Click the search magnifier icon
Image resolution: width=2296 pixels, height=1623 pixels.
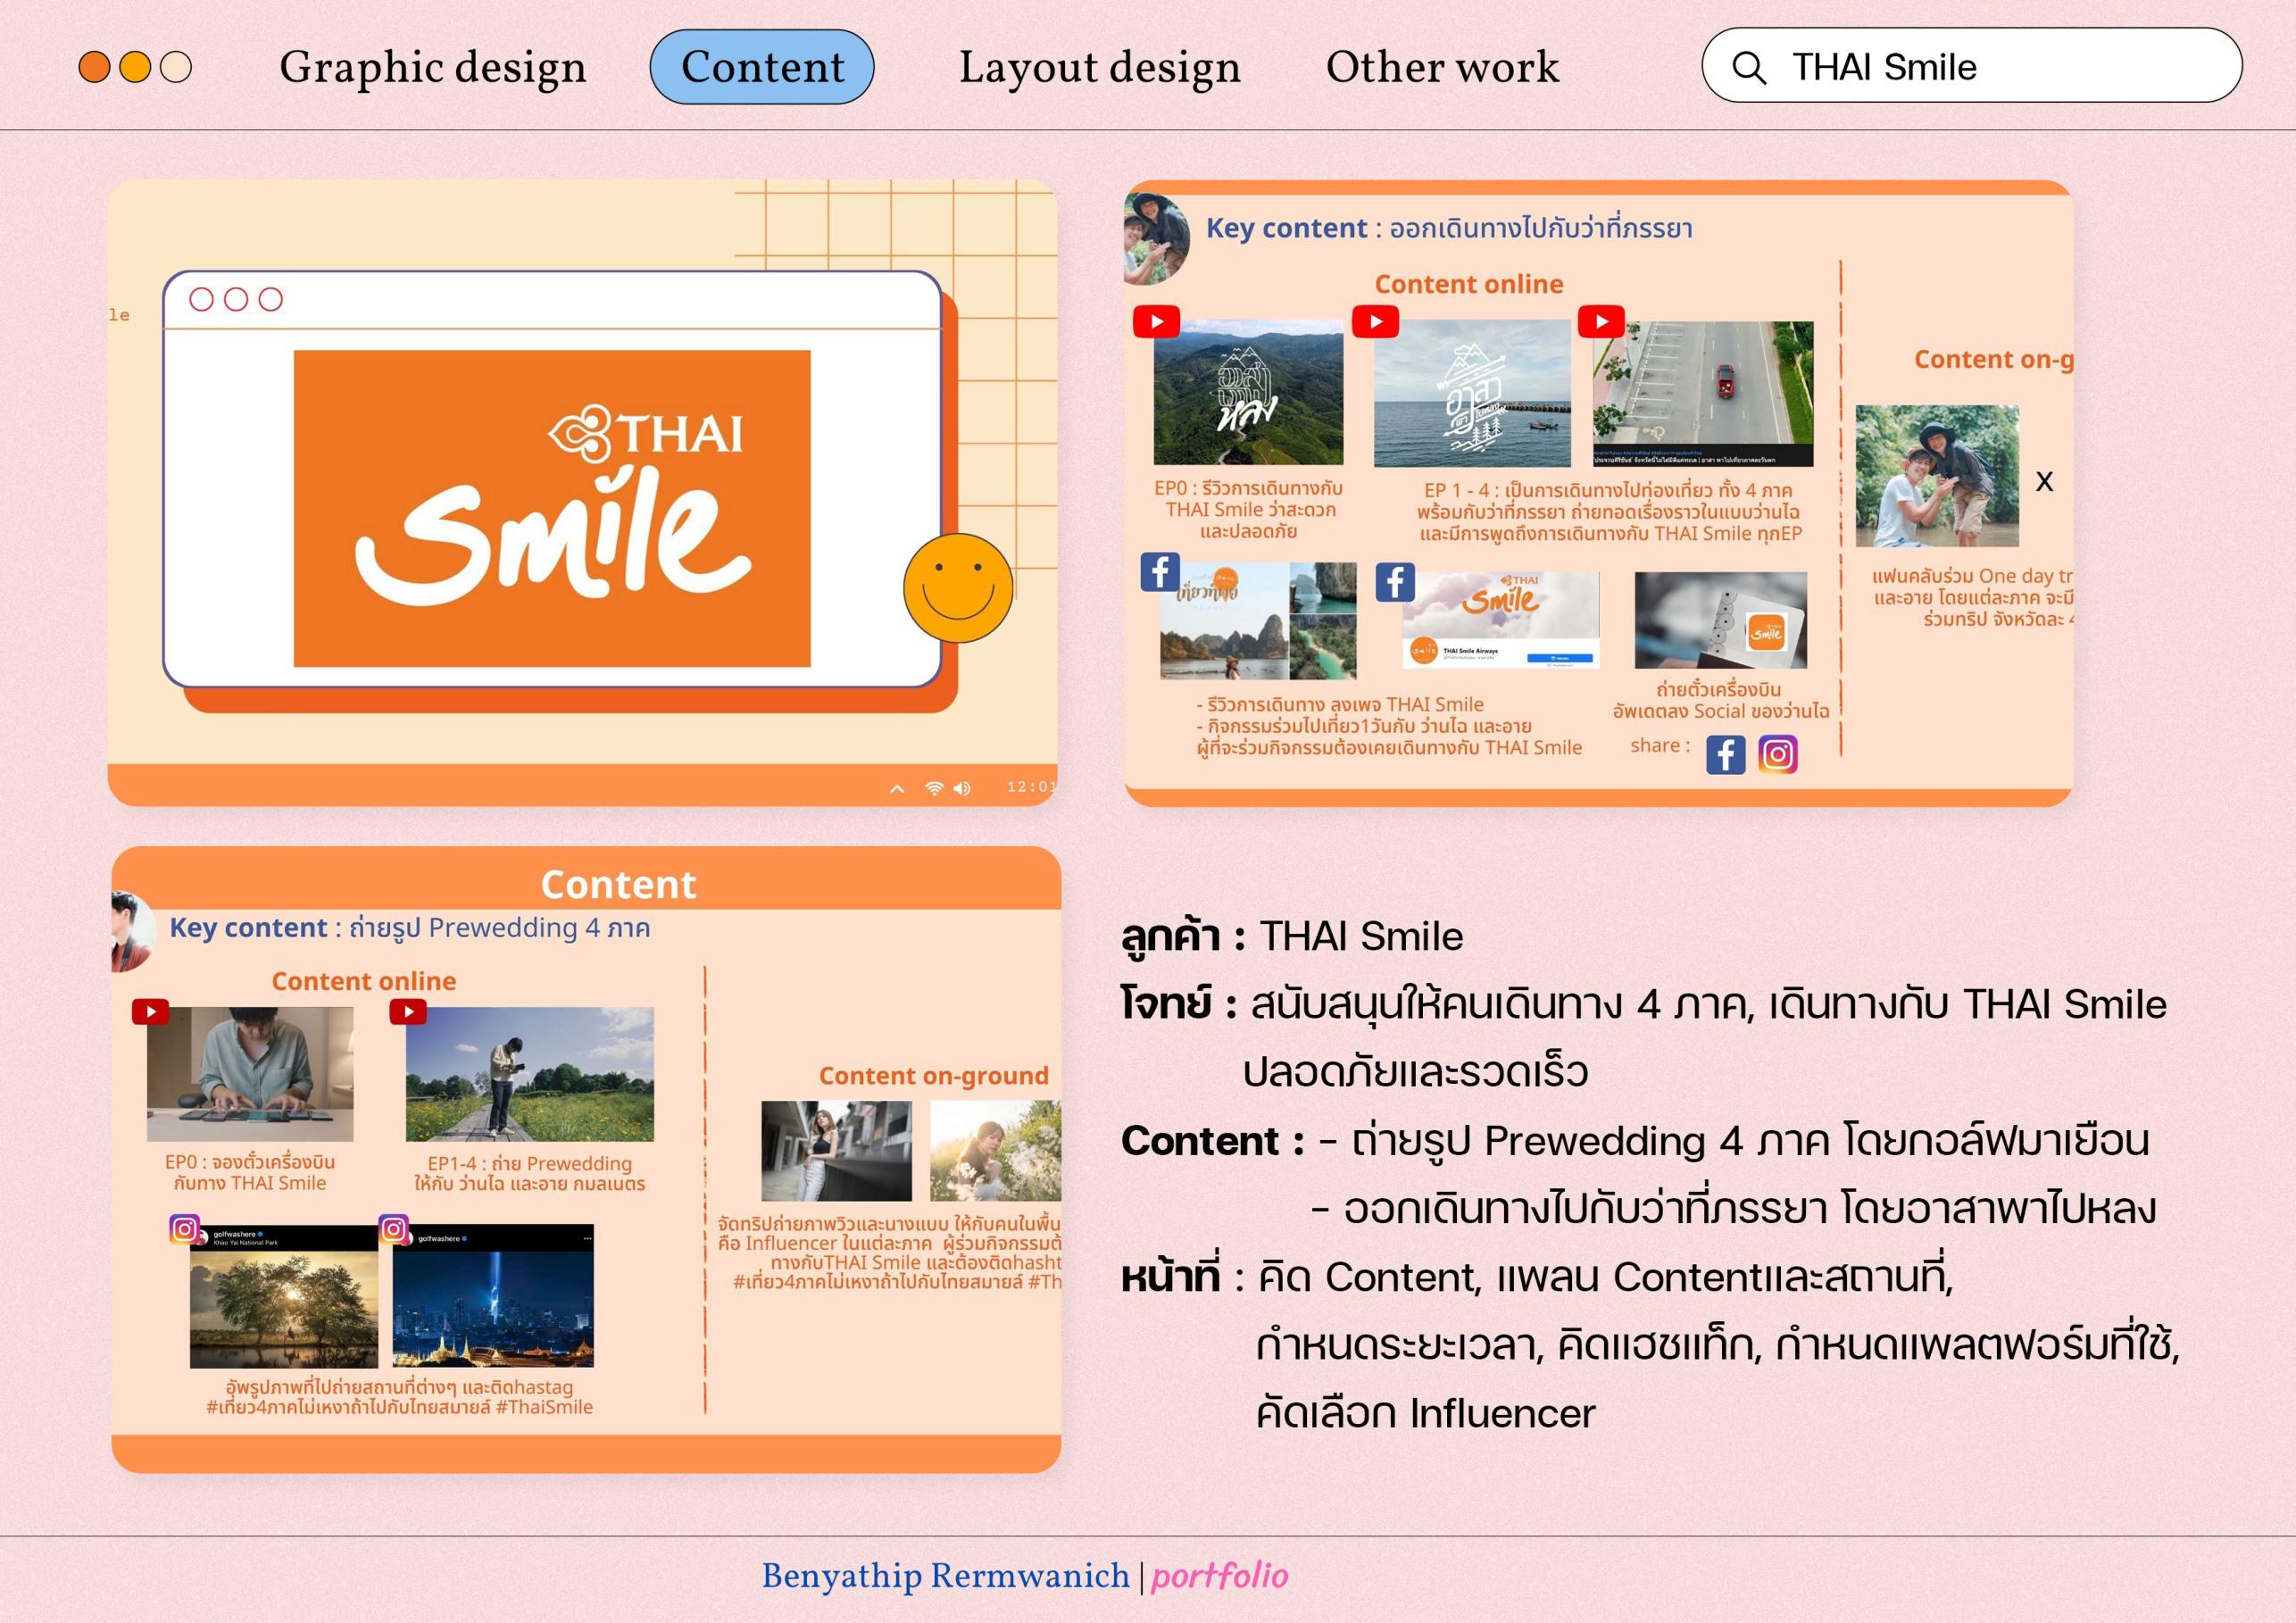(x=1748, y=68)
